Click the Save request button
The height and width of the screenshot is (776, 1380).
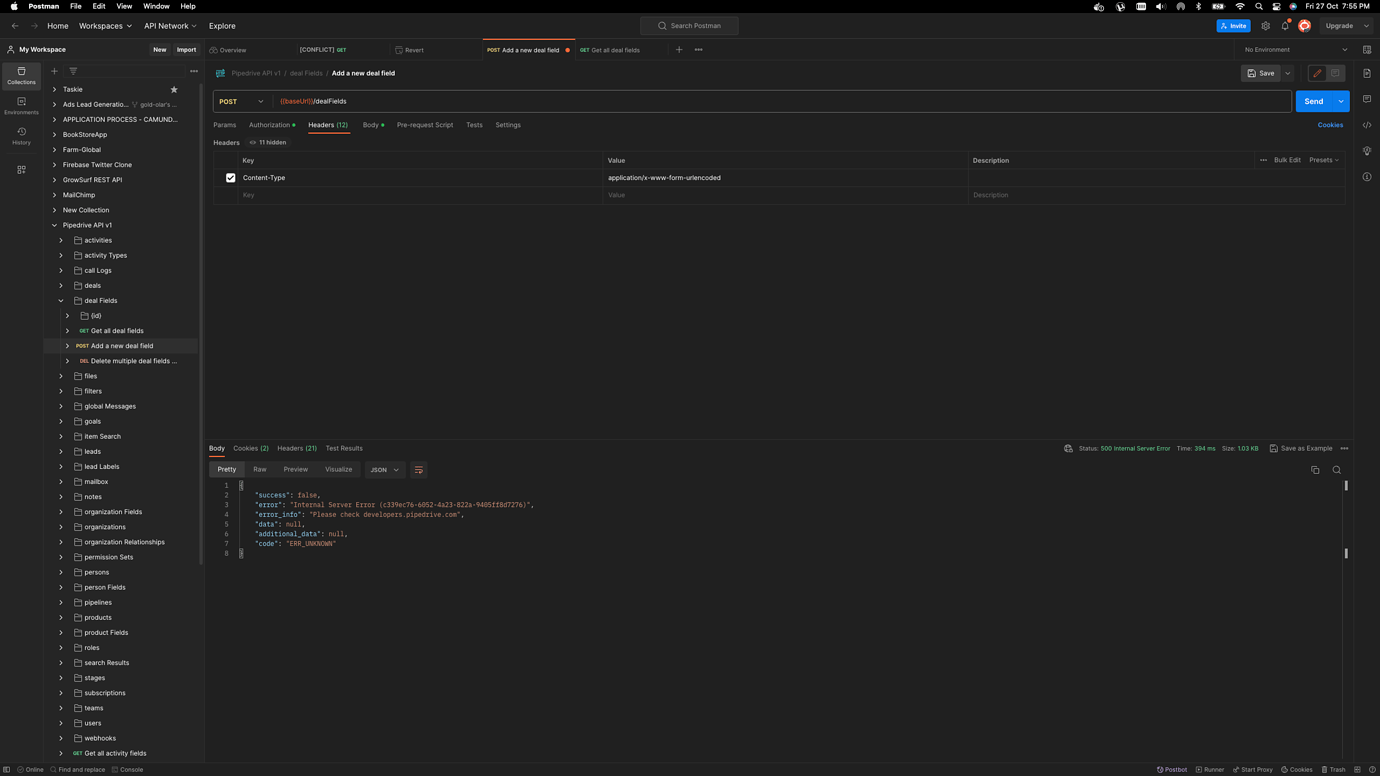pos(1261,73)
